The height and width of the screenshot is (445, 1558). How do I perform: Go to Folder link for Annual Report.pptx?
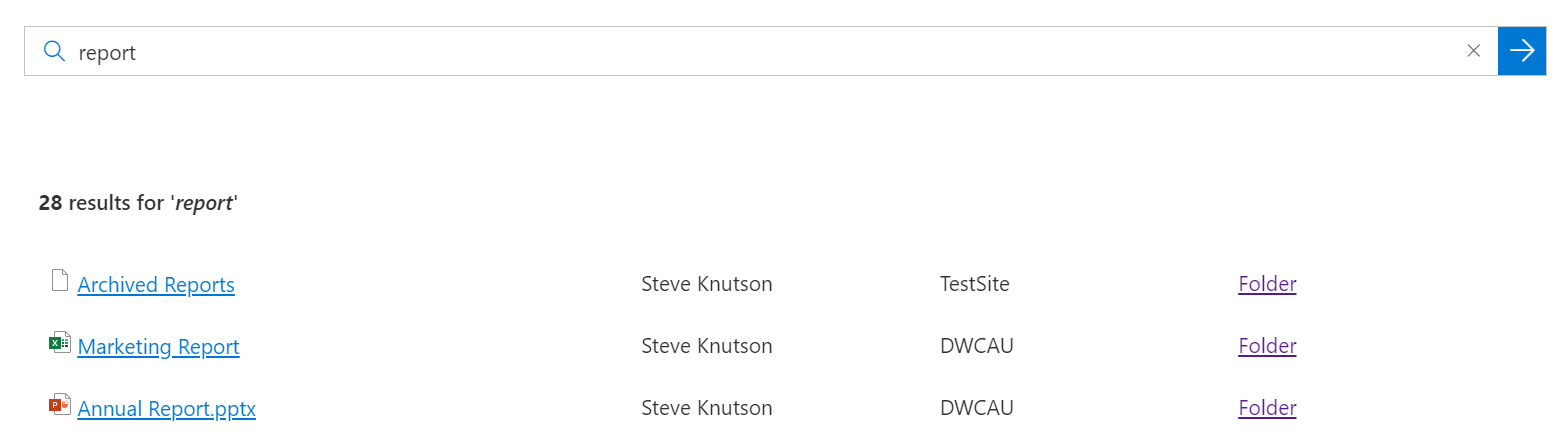click(1267, 408)
